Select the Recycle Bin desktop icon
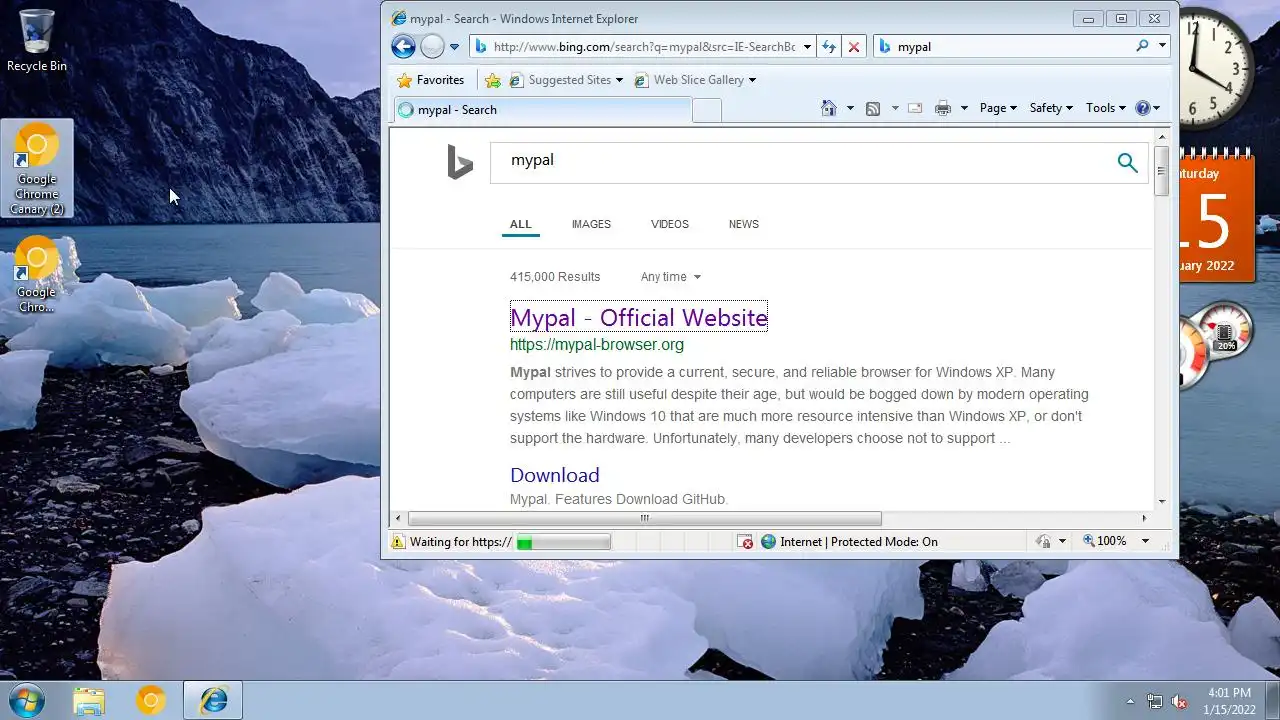1280x720 pixels. (x=37, y=41)
